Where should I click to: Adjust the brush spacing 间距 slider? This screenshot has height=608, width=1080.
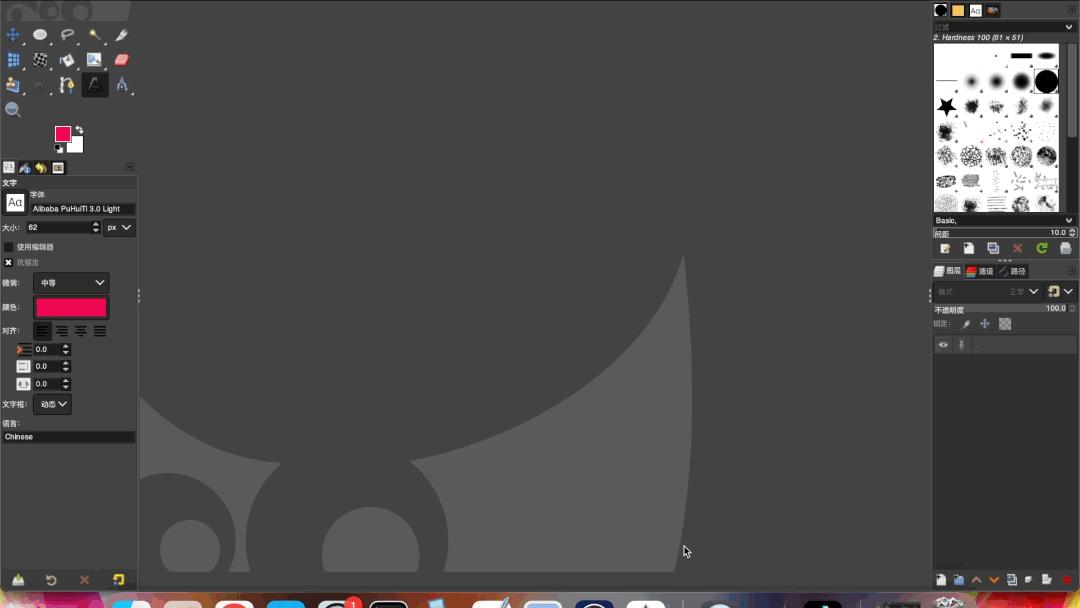(x=1000, y=233)
